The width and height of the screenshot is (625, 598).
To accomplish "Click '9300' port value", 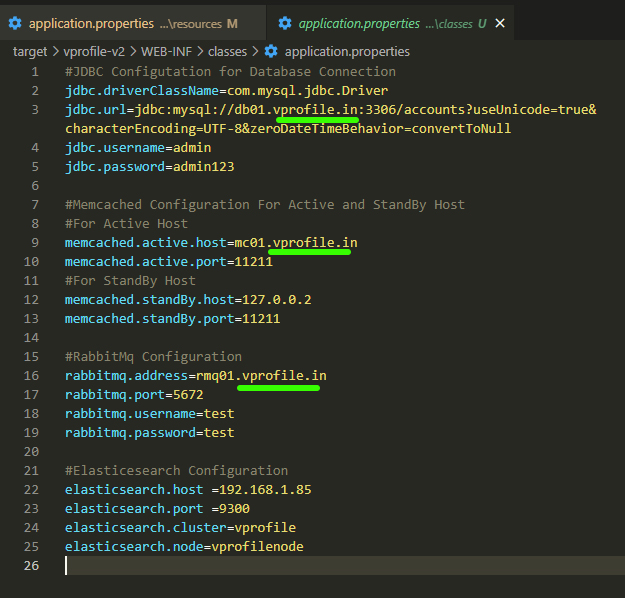I will click(234, 509).
